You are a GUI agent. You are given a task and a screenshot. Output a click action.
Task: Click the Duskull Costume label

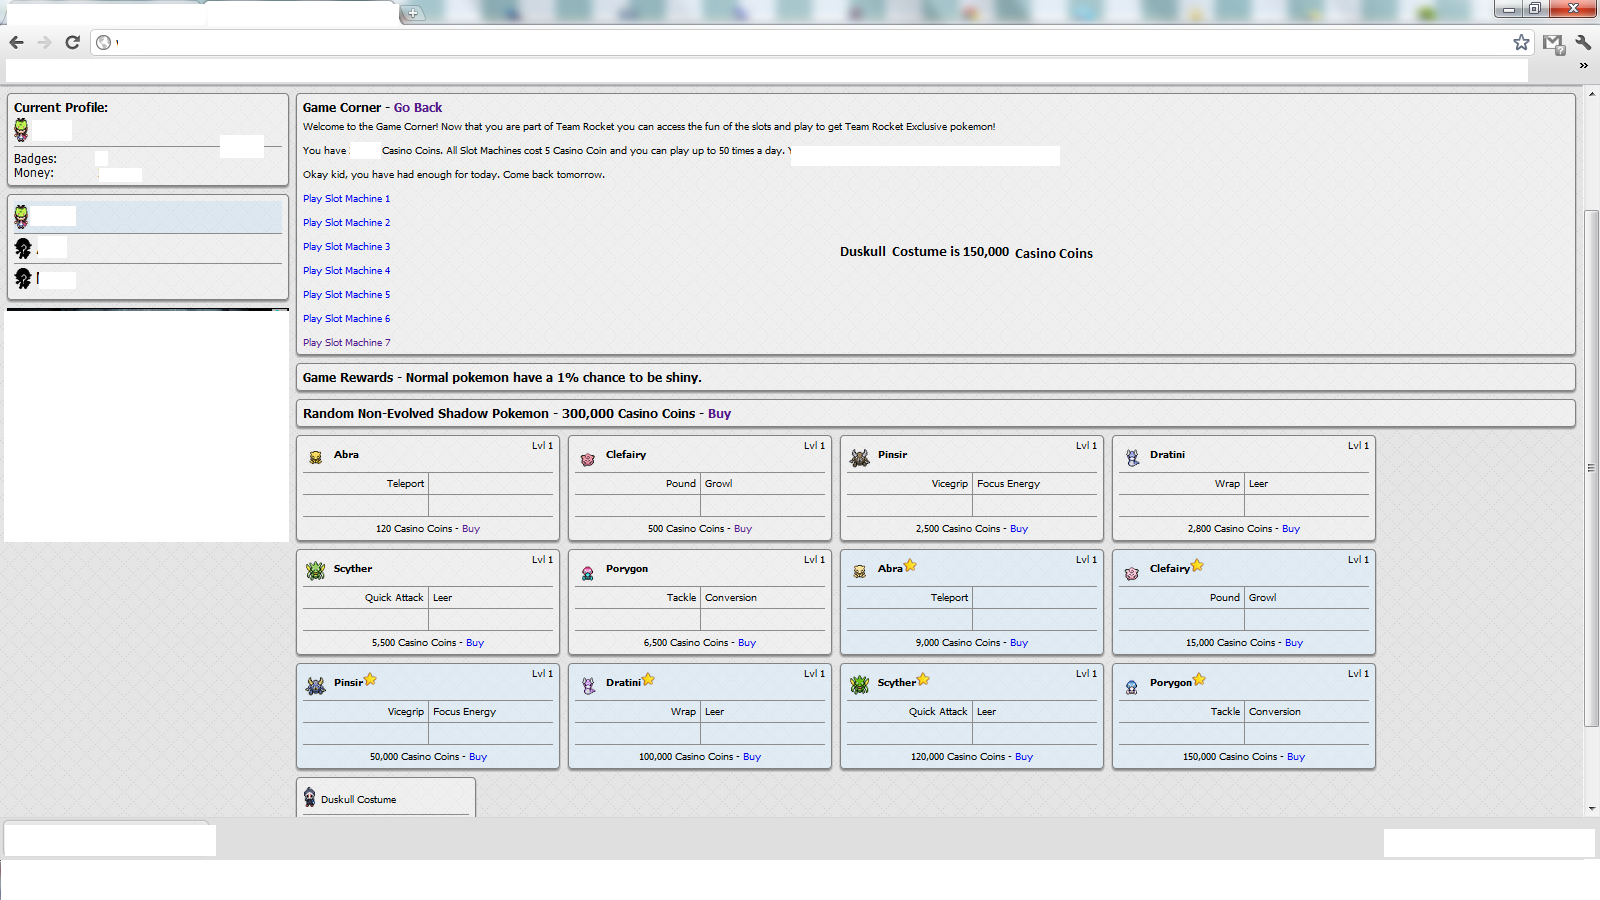[359, 800]
